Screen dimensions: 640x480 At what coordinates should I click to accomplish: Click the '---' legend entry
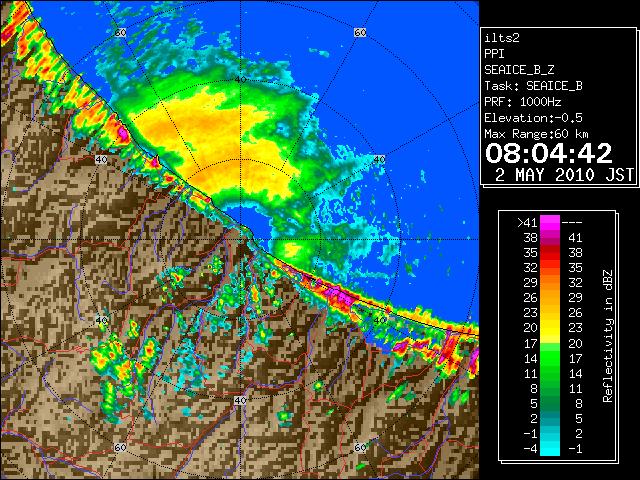tap(572, 223)
